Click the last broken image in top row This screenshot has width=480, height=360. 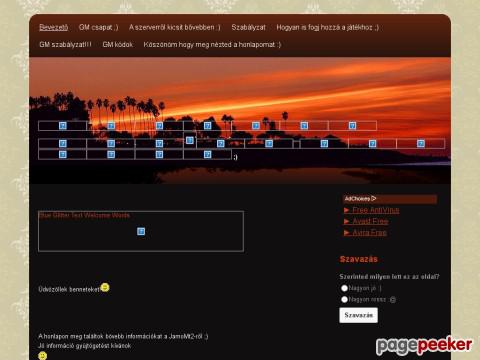[352, 126]
